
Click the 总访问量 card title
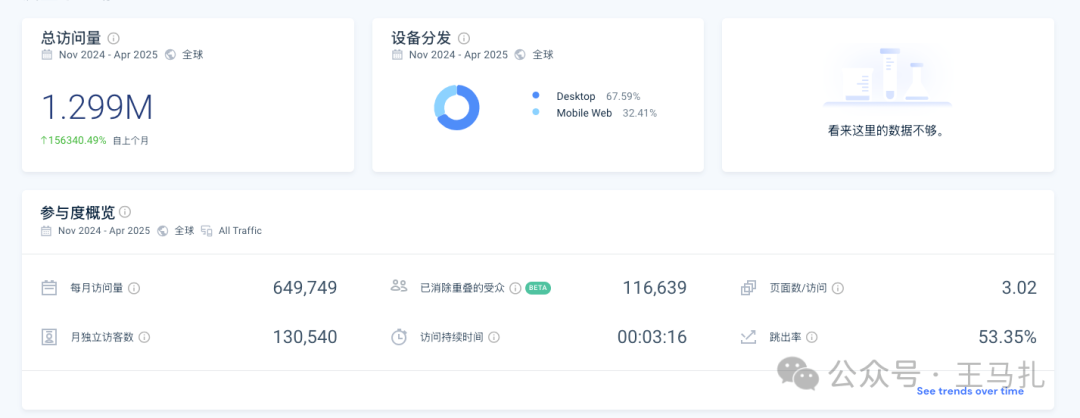point(71,38)
